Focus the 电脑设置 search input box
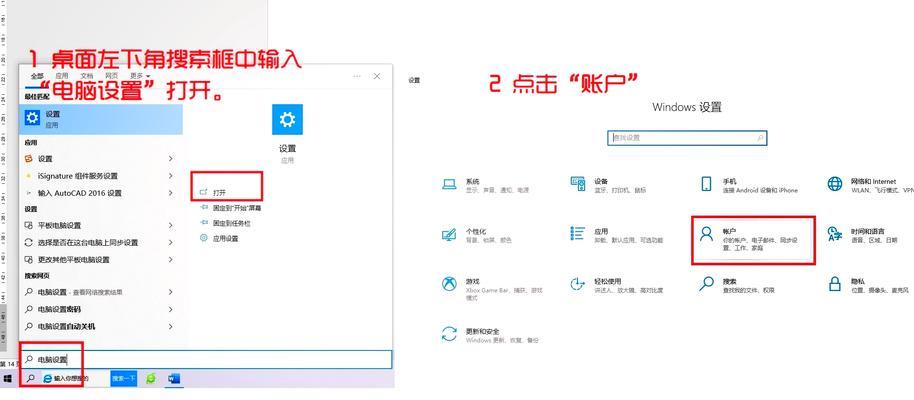The width and height of the screenshot is (914, 400). coord(206,360)
